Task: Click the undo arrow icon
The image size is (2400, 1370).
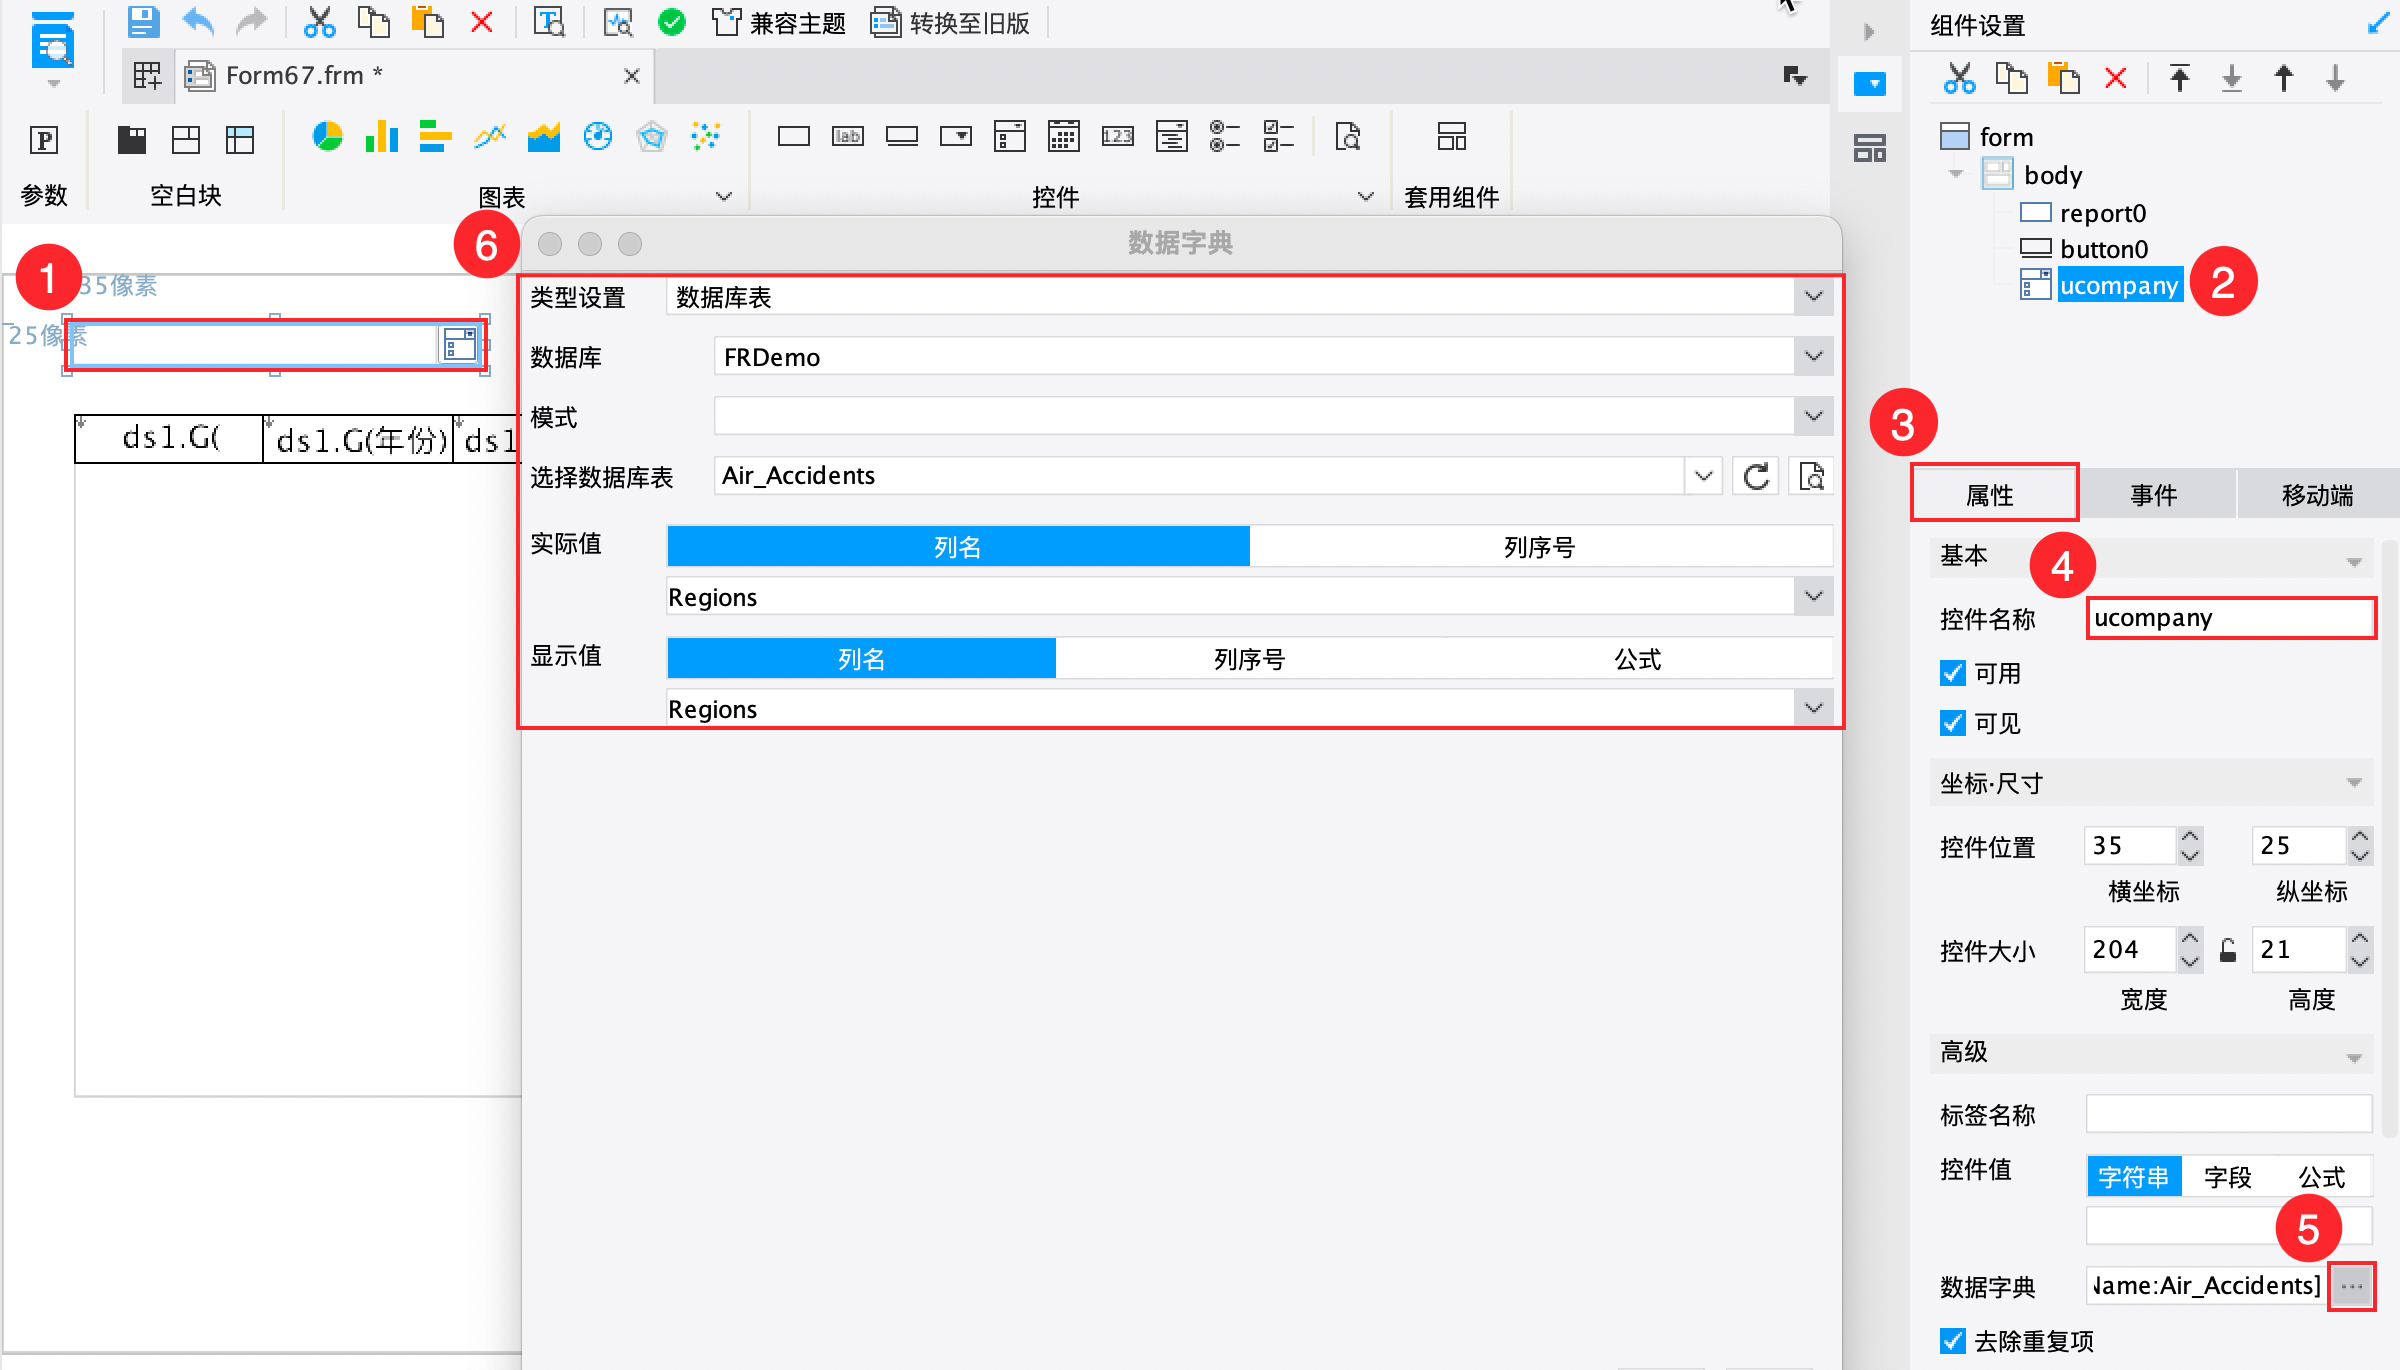Action: pos(198,21)
